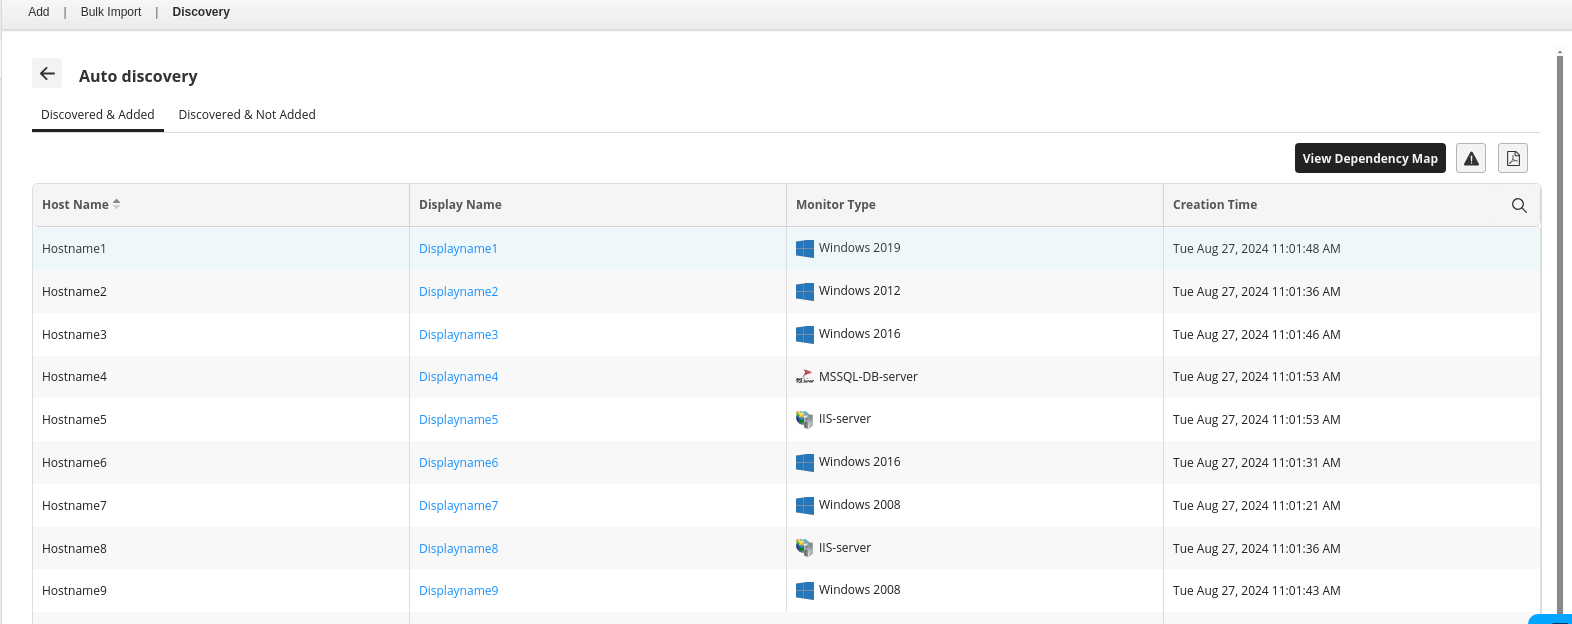Open the Displayname9 link
The height and width of the screenshot is (624, 1572).
click(458, 591)
